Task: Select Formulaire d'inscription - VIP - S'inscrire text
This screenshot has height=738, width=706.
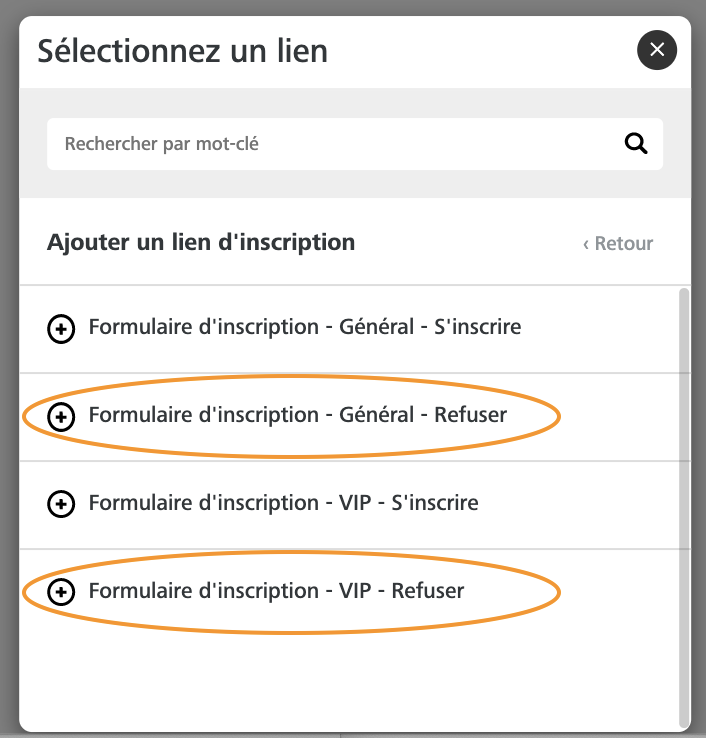Action: pos(284,503)
